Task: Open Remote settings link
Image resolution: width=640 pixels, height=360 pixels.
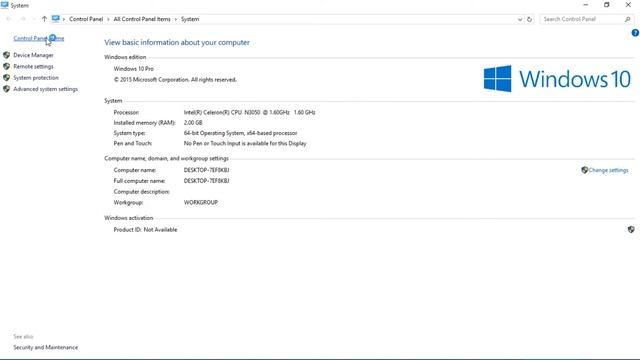Action: pyautogui.click(x=33, y=67)
